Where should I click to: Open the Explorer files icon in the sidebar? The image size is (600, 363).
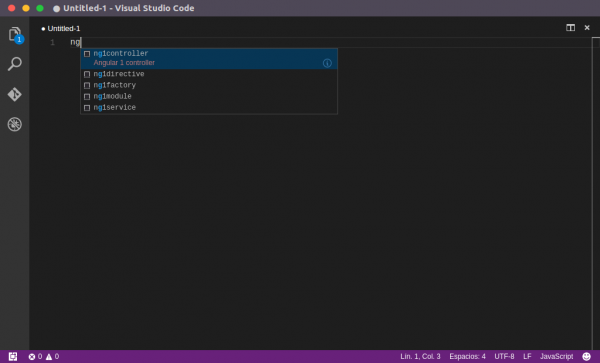coord(15,34)
